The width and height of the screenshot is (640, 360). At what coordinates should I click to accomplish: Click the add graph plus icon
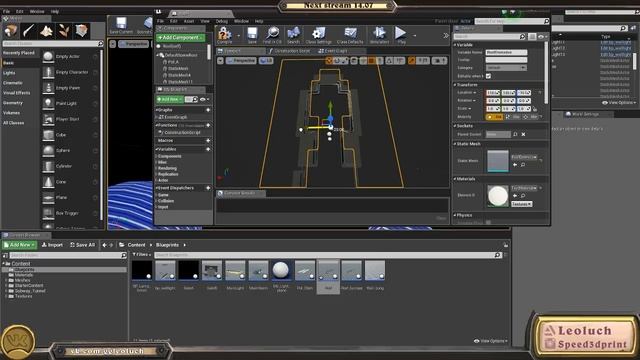point(208,110)
